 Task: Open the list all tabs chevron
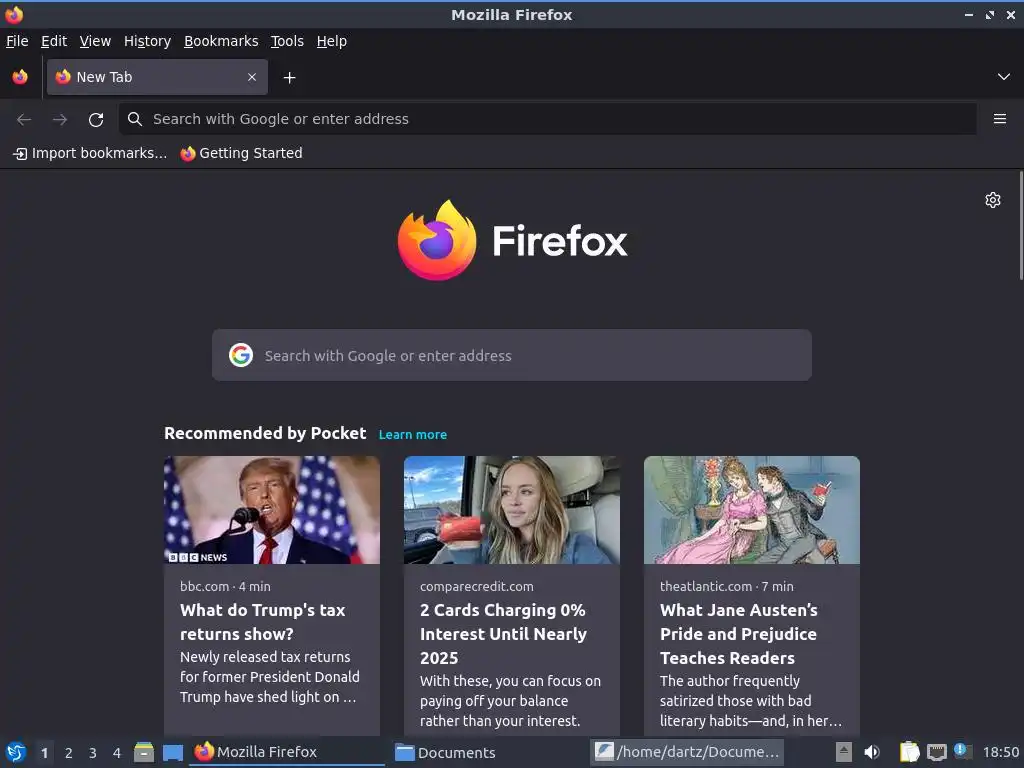tap(1004, 77)
